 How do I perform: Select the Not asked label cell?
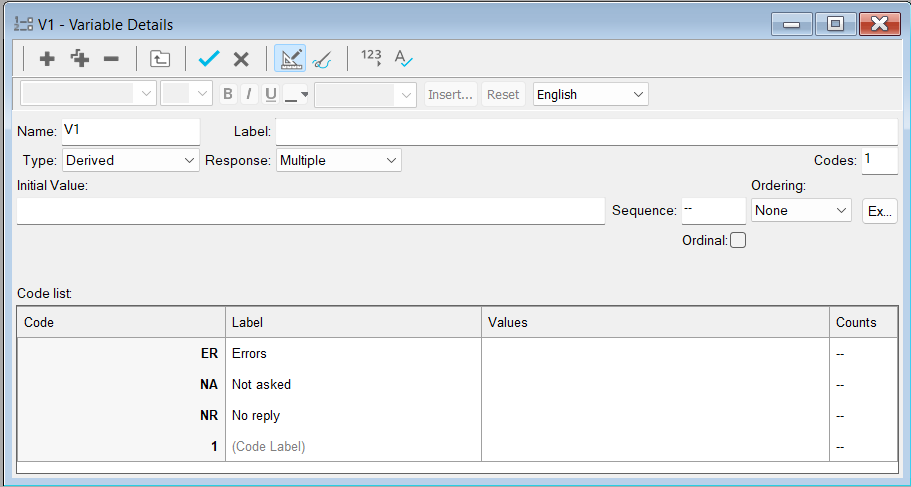[353, 385]
